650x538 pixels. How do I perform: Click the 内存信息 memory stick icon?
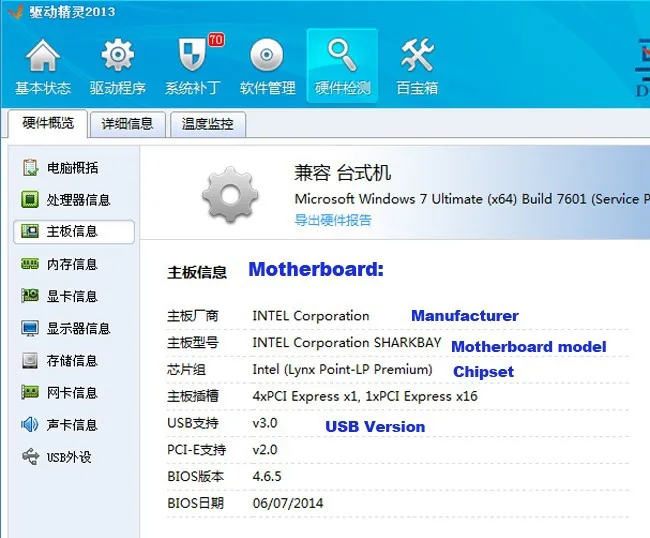pos(30,264)
